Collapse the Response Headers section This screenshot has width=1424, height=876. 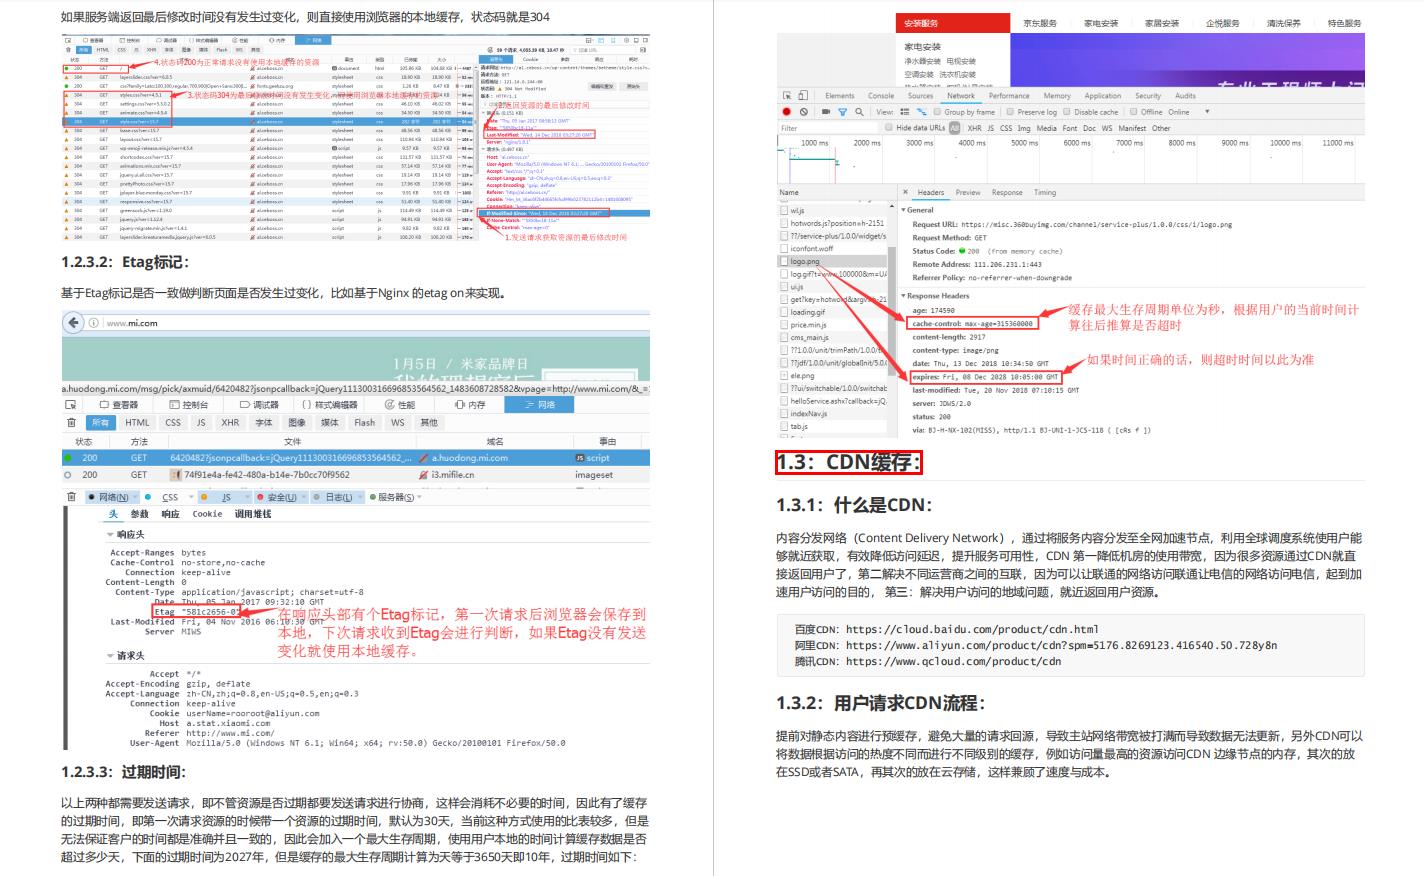click(903, 296)
